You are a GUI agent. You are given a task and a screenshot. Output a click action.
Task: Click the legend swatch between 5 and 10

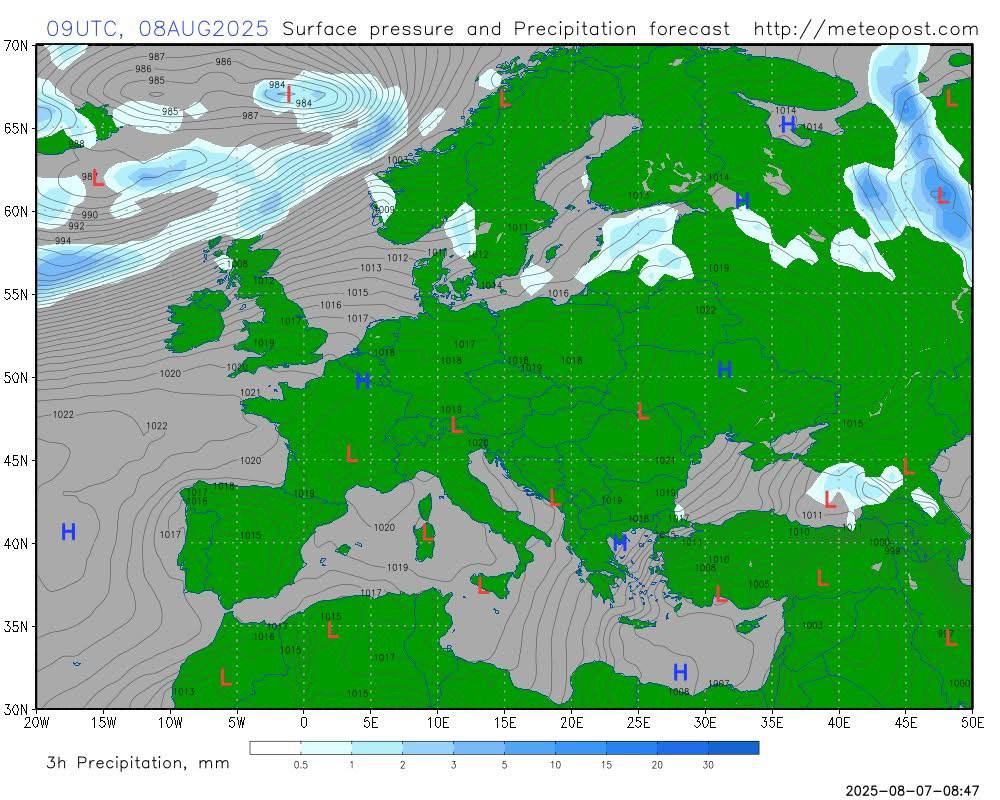530,747
